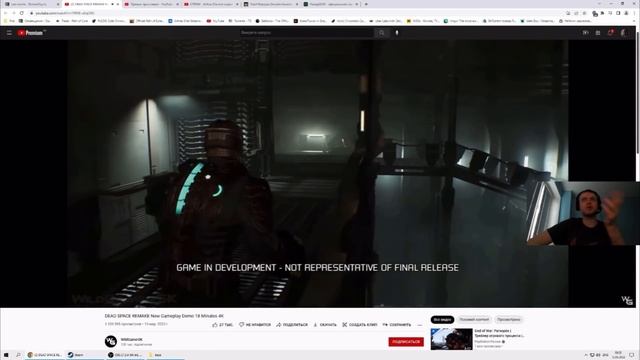This screenshot has height=360, width=640.
Task: Open YouTube create video icon
Action: point(586,33)
